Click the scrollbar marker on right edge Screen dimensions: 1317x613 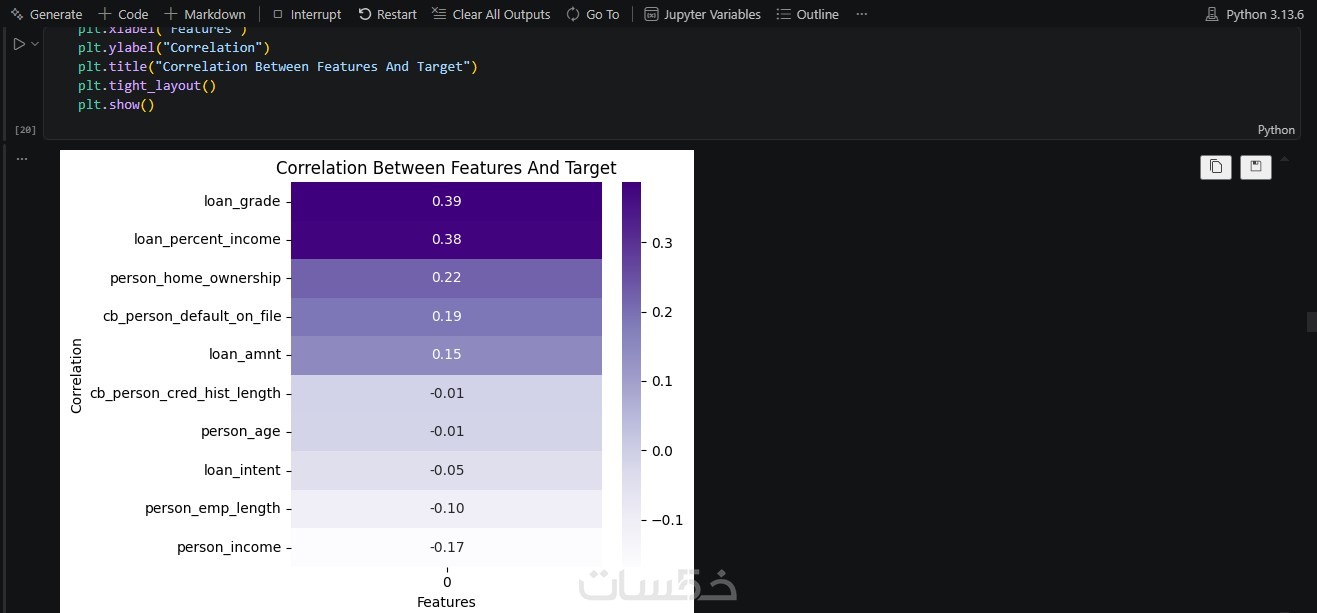coord(1311,321)
